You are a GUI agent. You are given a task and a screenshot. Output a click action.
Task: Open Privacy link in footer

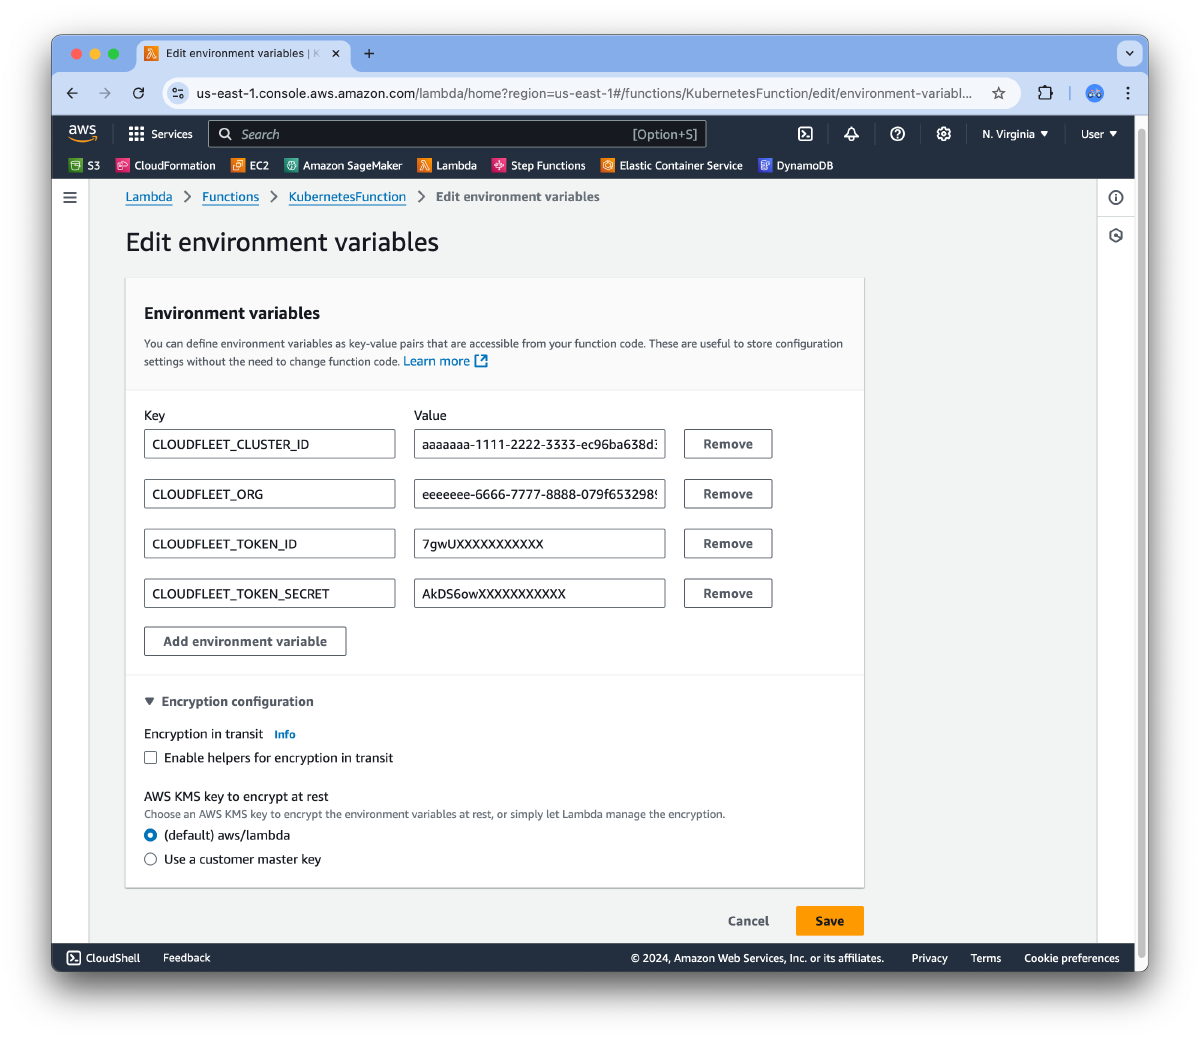point(929,958)
